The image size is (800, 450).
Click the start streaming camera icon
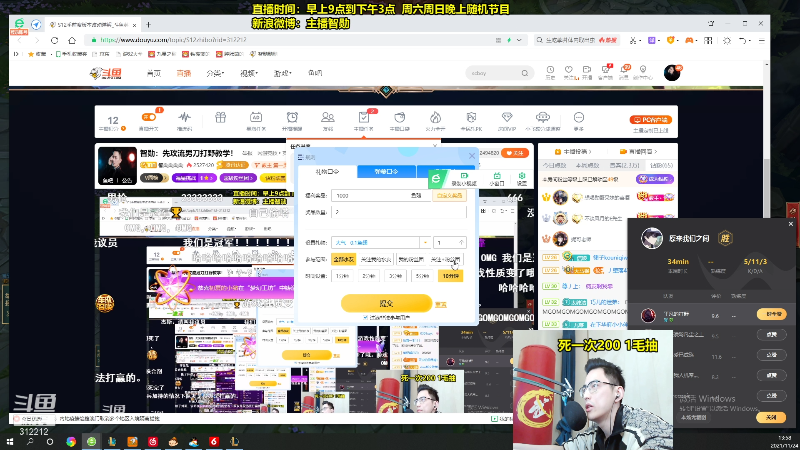tap(587, 70)
